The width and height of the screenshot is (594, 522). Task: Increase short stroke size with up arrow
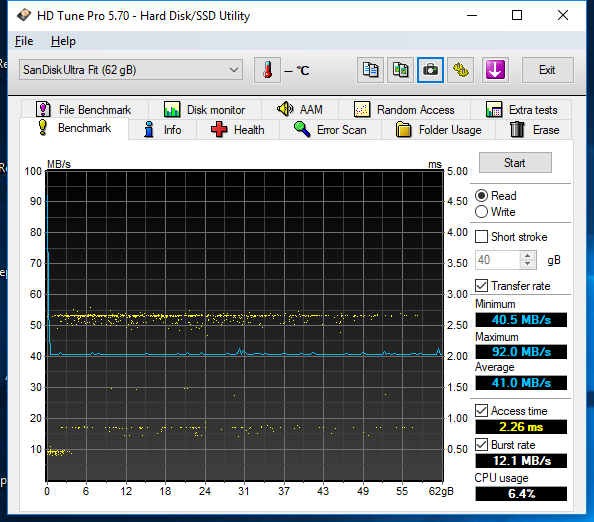[x=528, y=256]
